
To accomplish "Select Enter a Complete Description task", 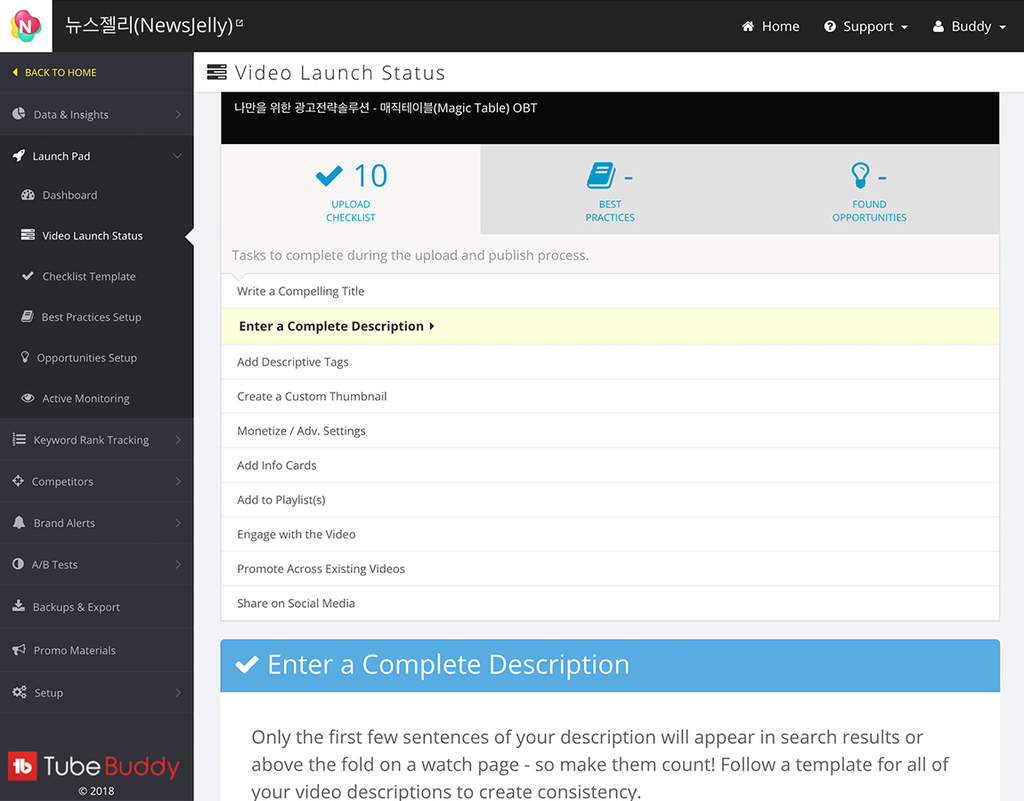I will tap(610, 326).
